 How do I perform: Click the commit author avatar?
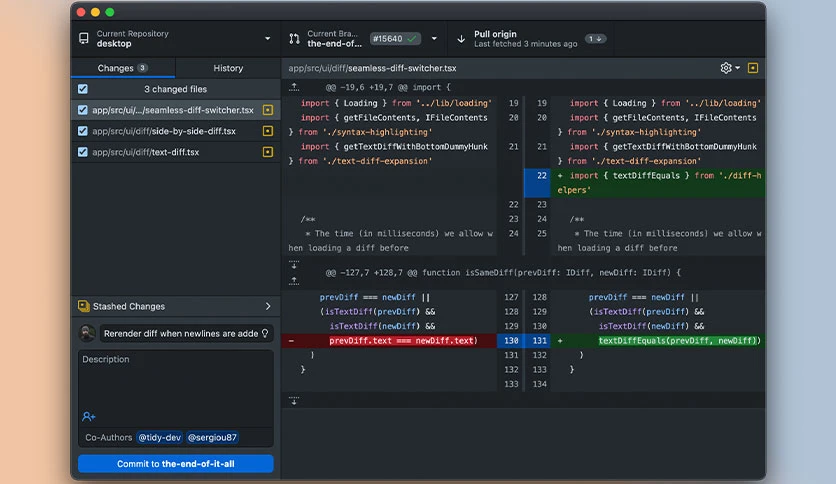coord(87,333)
